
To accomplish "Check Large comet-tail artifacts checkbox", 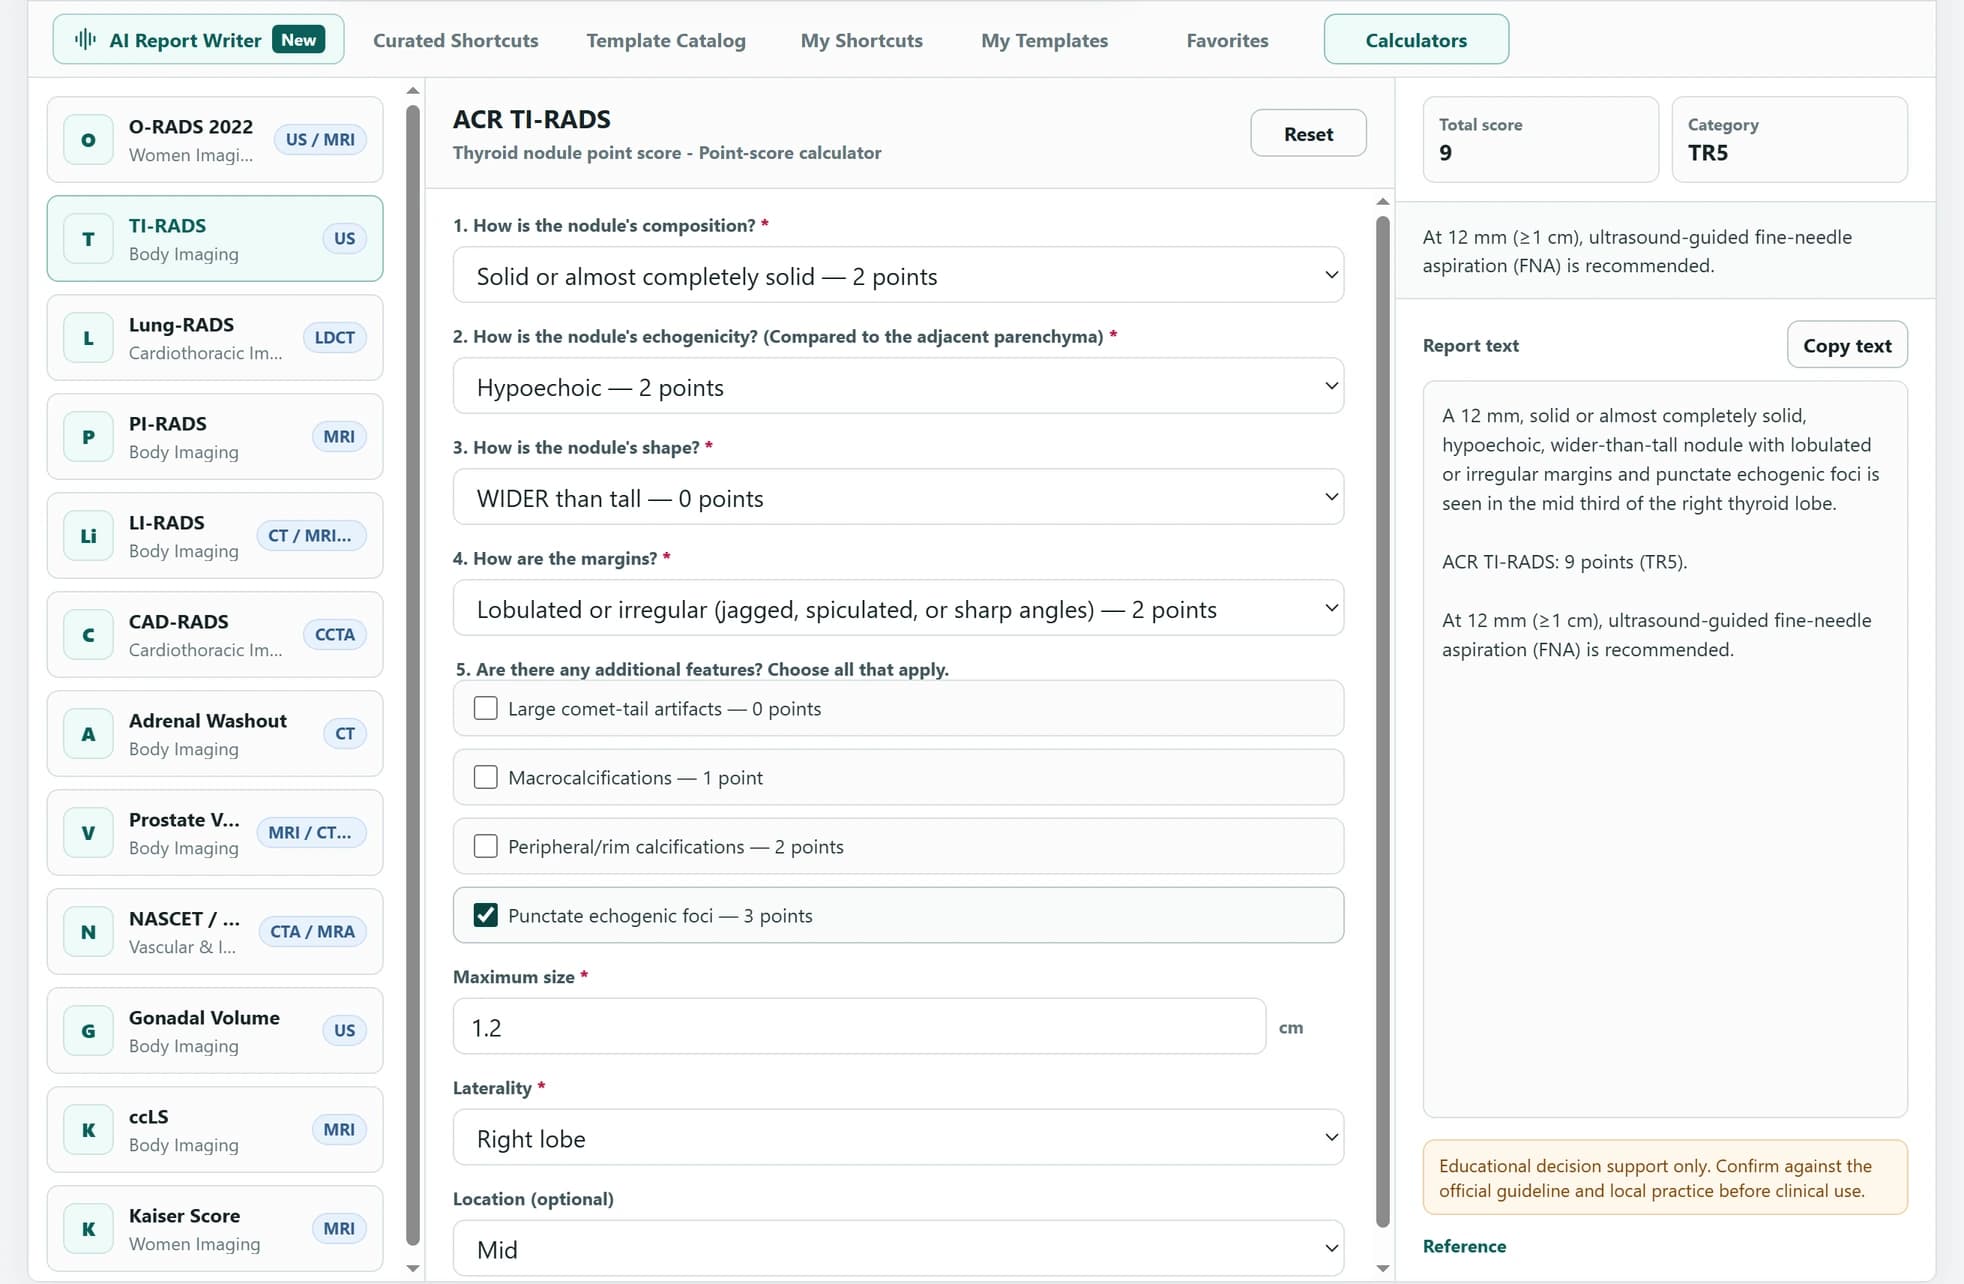I will click(486, 708).
